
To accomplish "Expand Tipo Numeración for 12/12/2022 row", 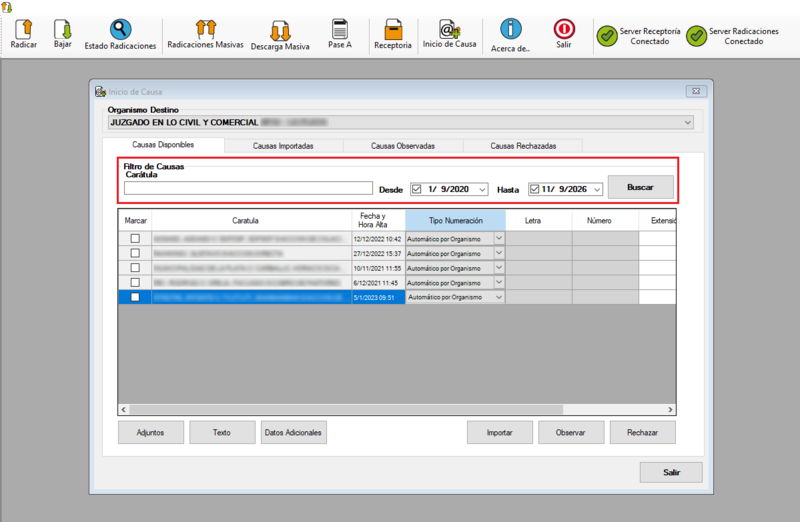I will coord(499,238).
